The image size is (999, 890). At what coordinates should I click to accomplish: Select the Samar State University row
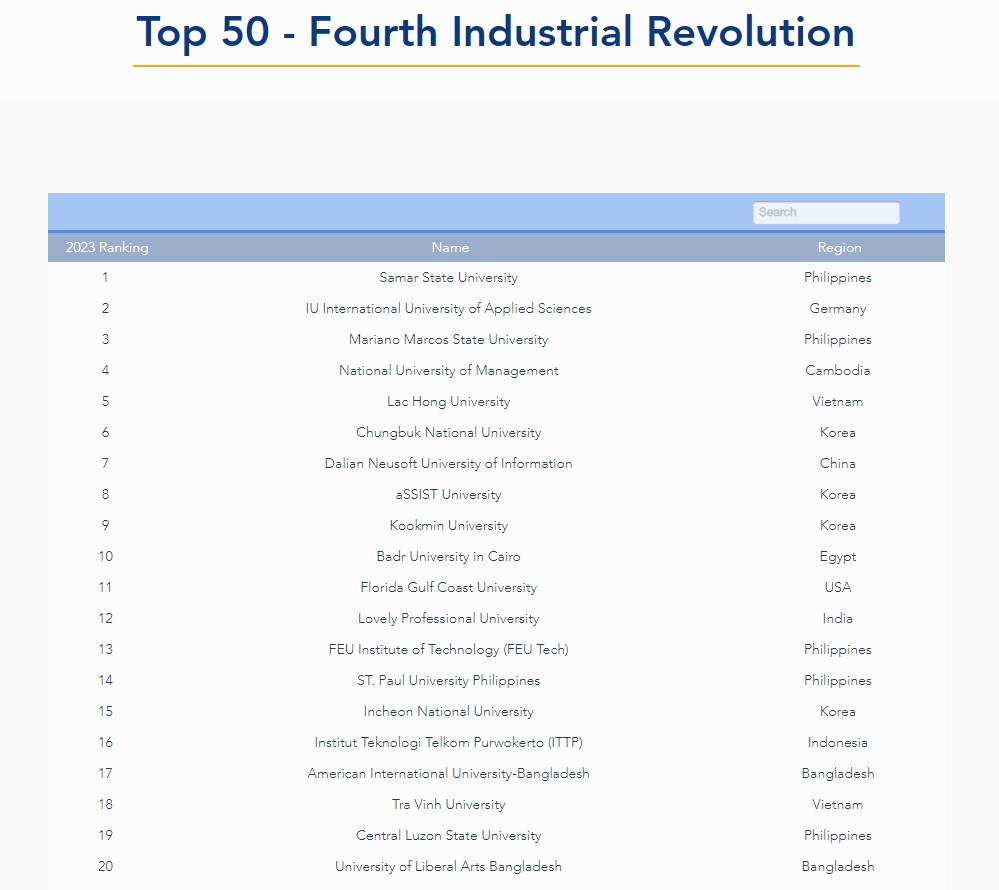448,278
